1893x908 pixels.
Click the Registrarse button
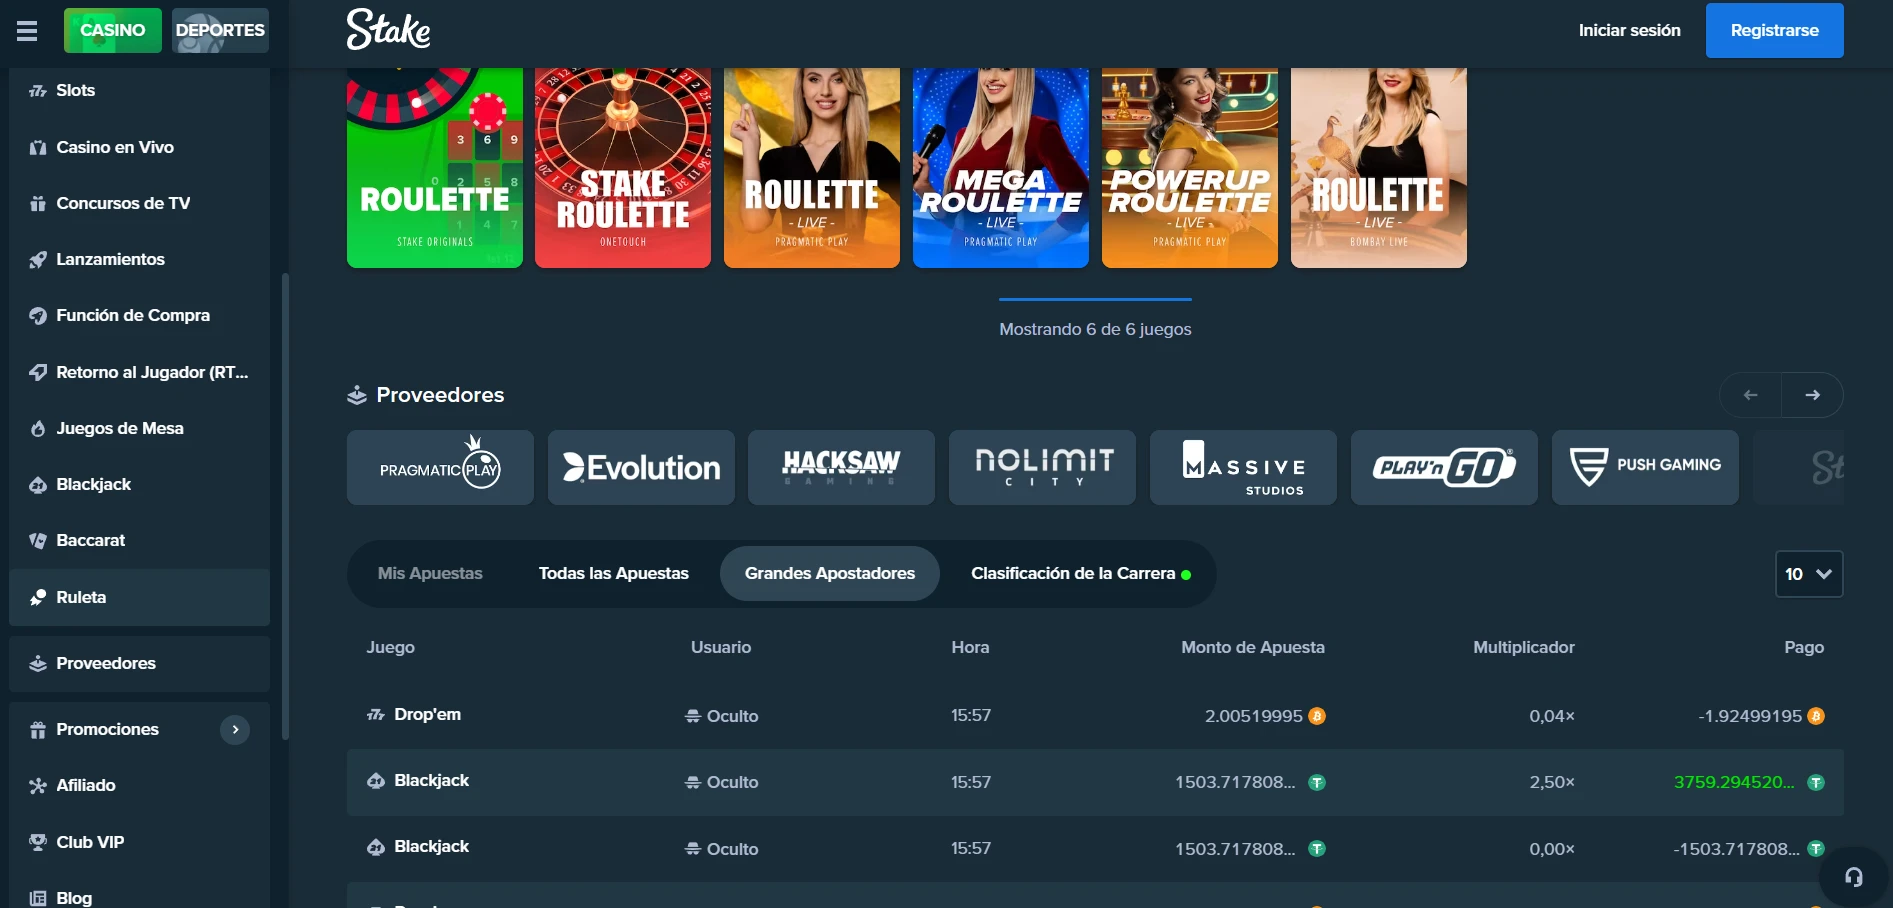pyautogui.click(x=1775, y=30)
